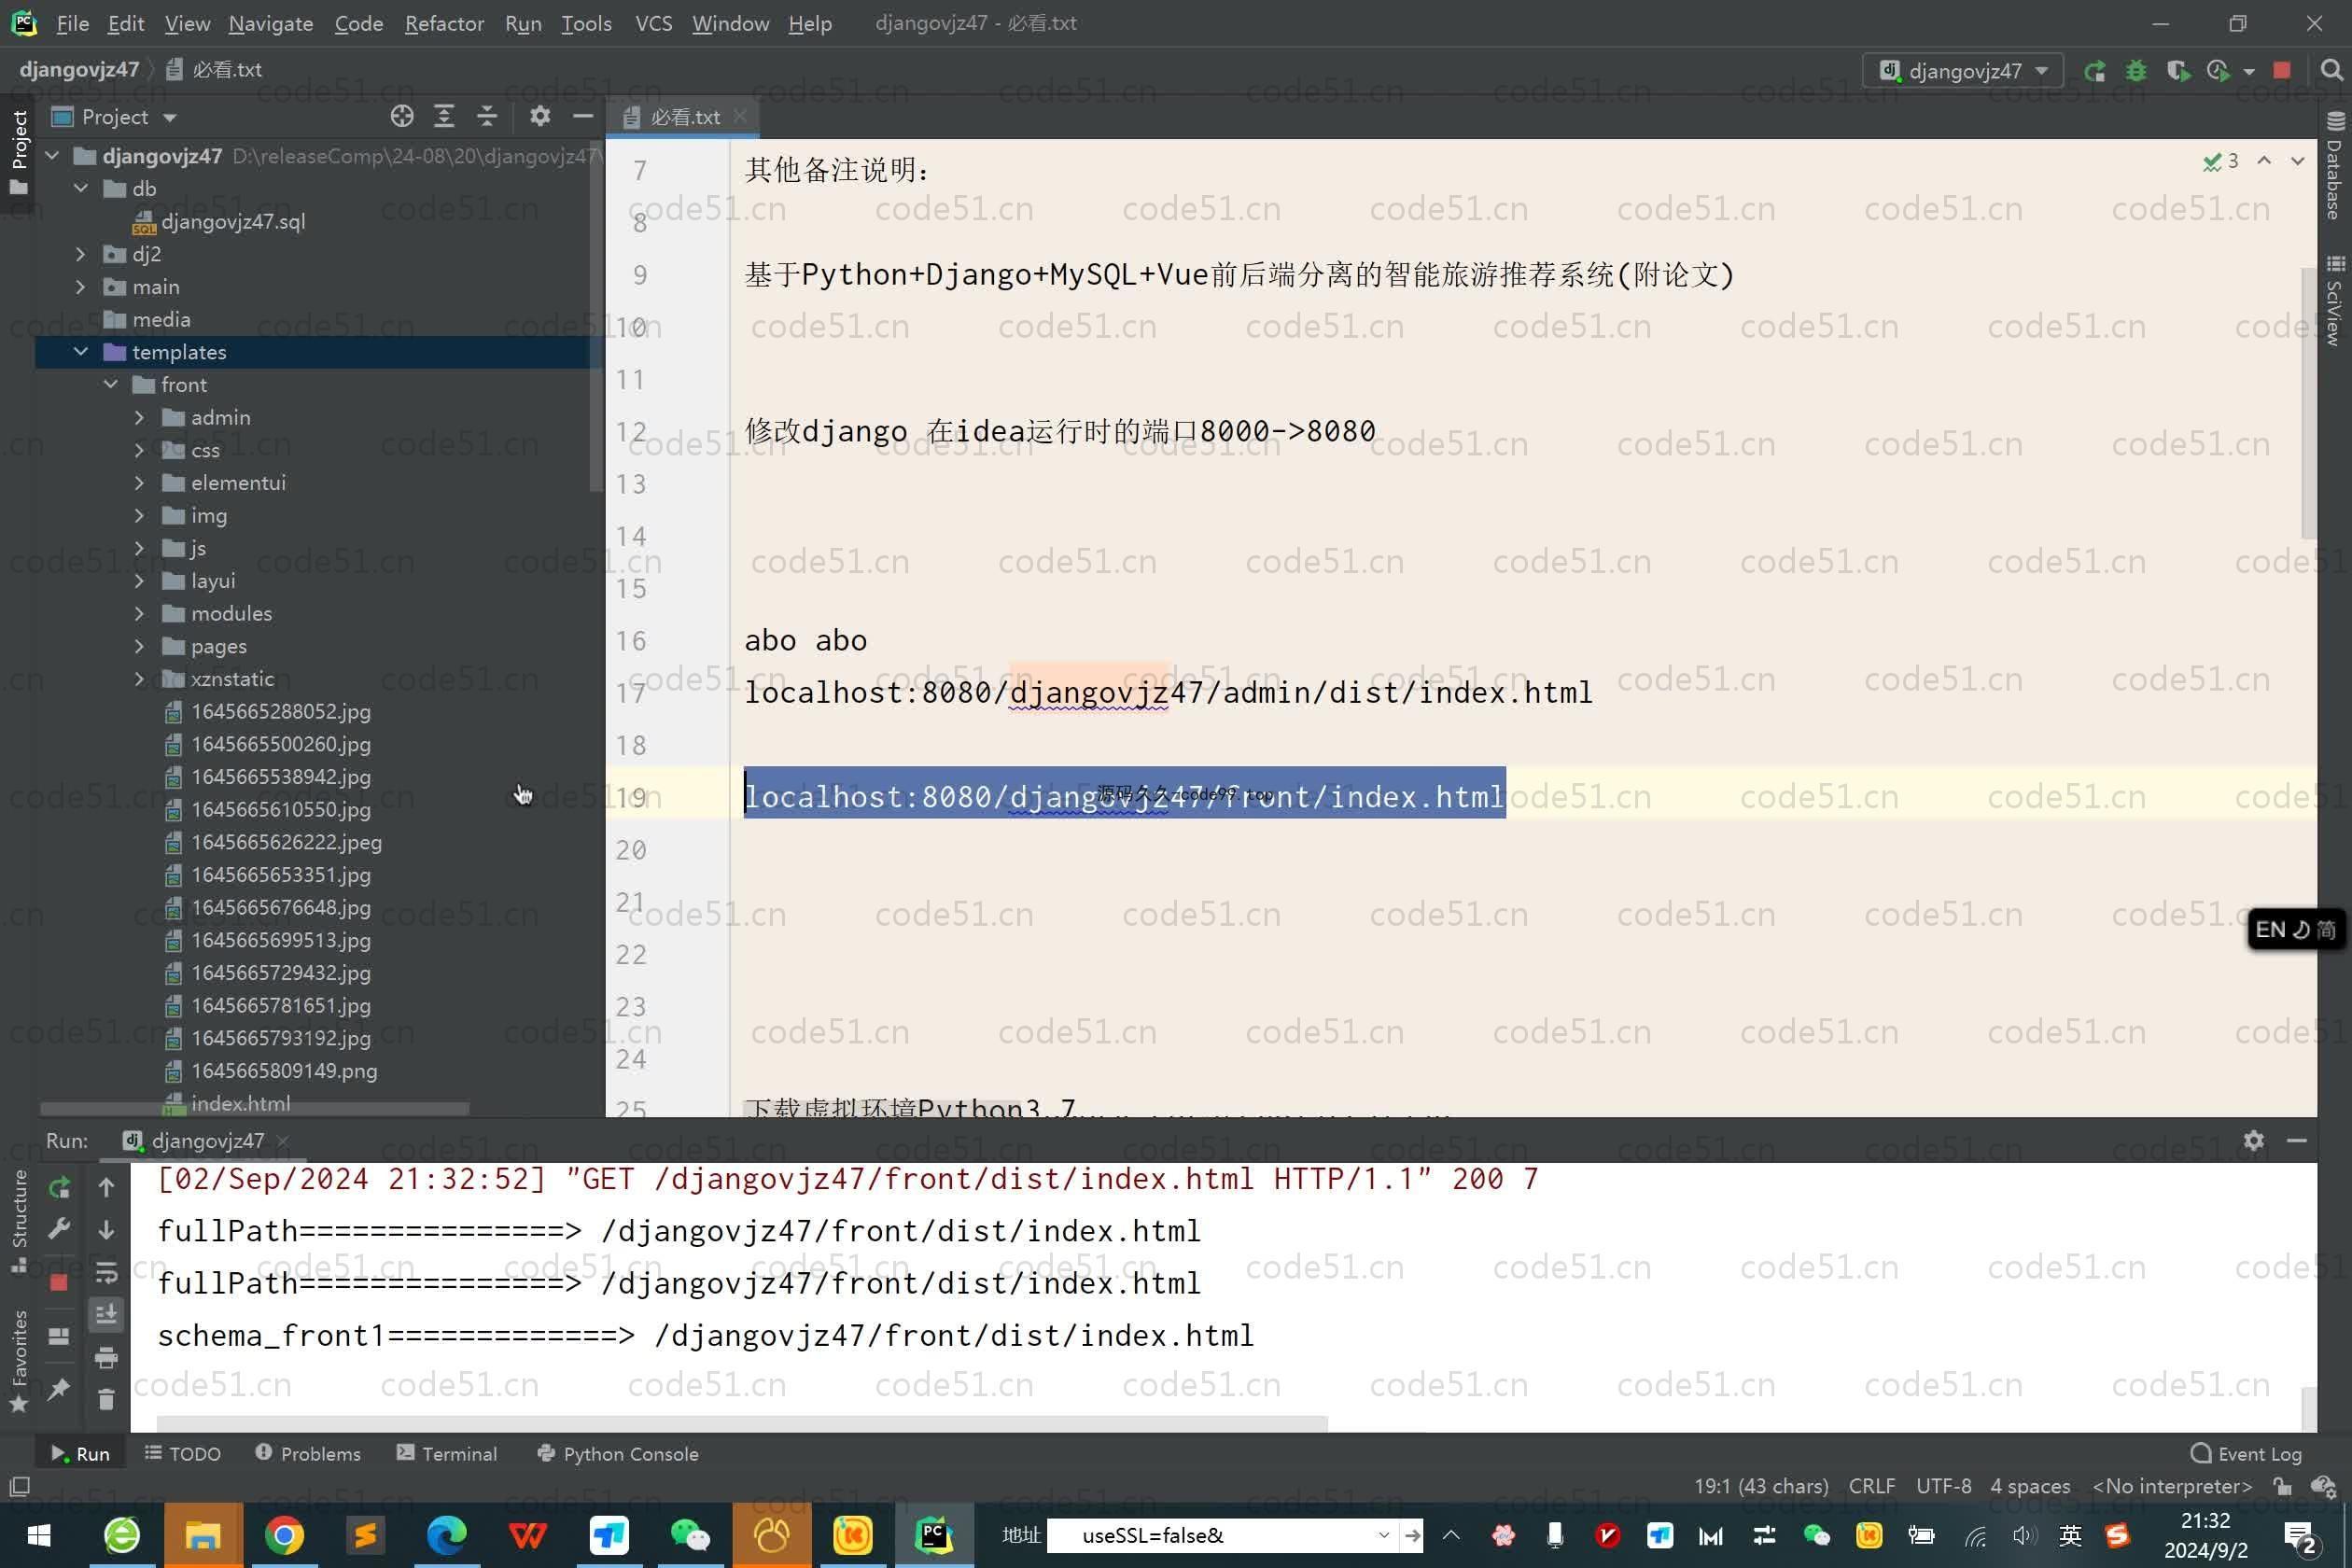This screenshot has height=1568, width=2352.
Task: Hide Run tool window minus icon
Action: pyautogui.click(x=2297, y=1141)
